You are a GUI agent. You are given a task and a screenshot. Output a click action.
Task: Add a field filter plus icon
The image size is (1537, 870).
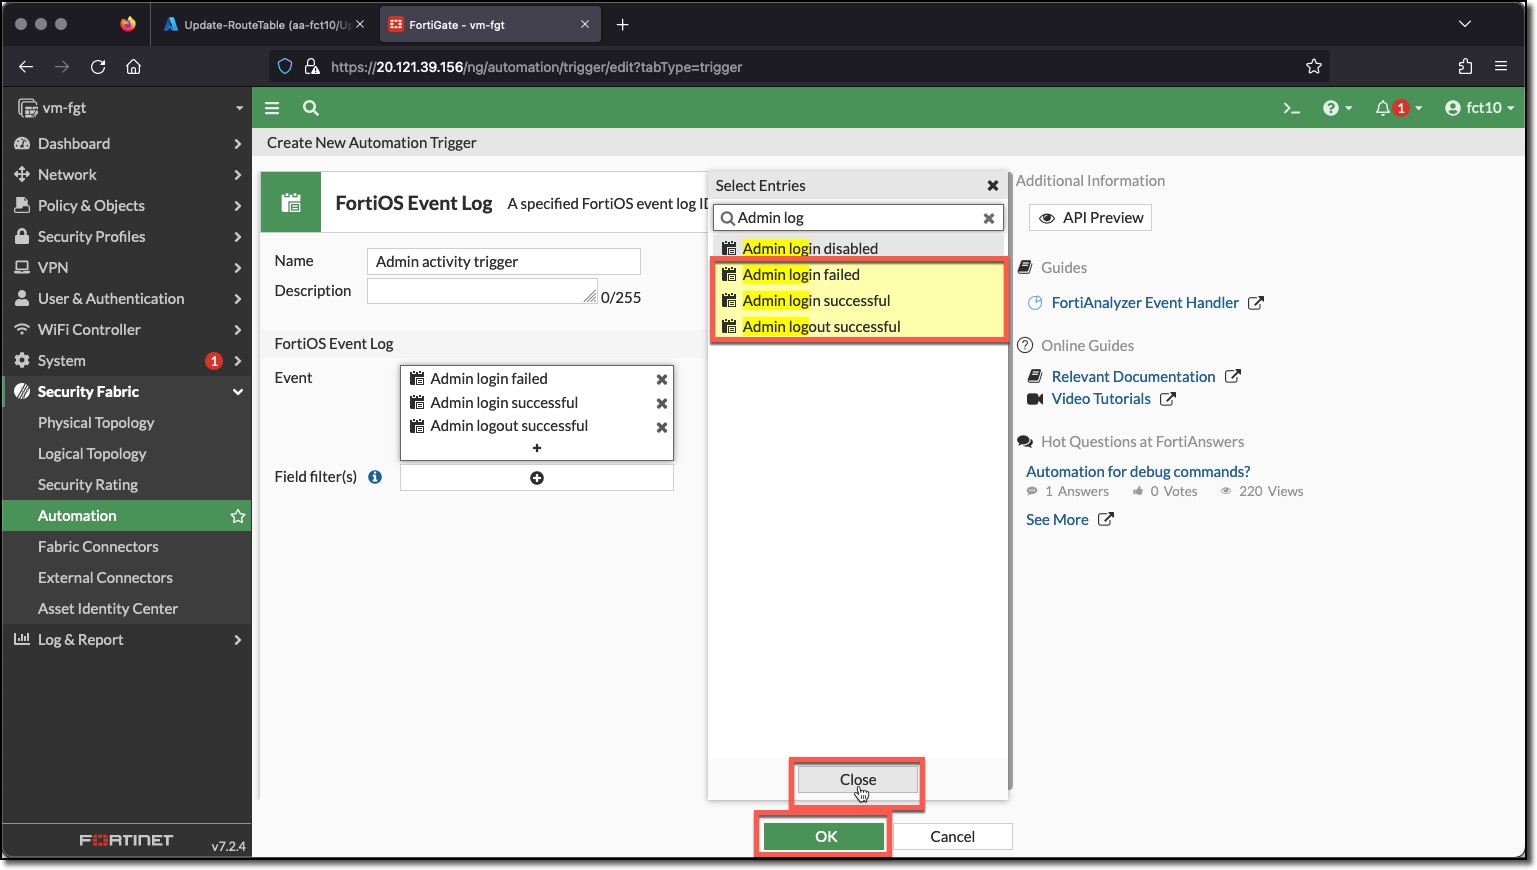tap(537, 478)
